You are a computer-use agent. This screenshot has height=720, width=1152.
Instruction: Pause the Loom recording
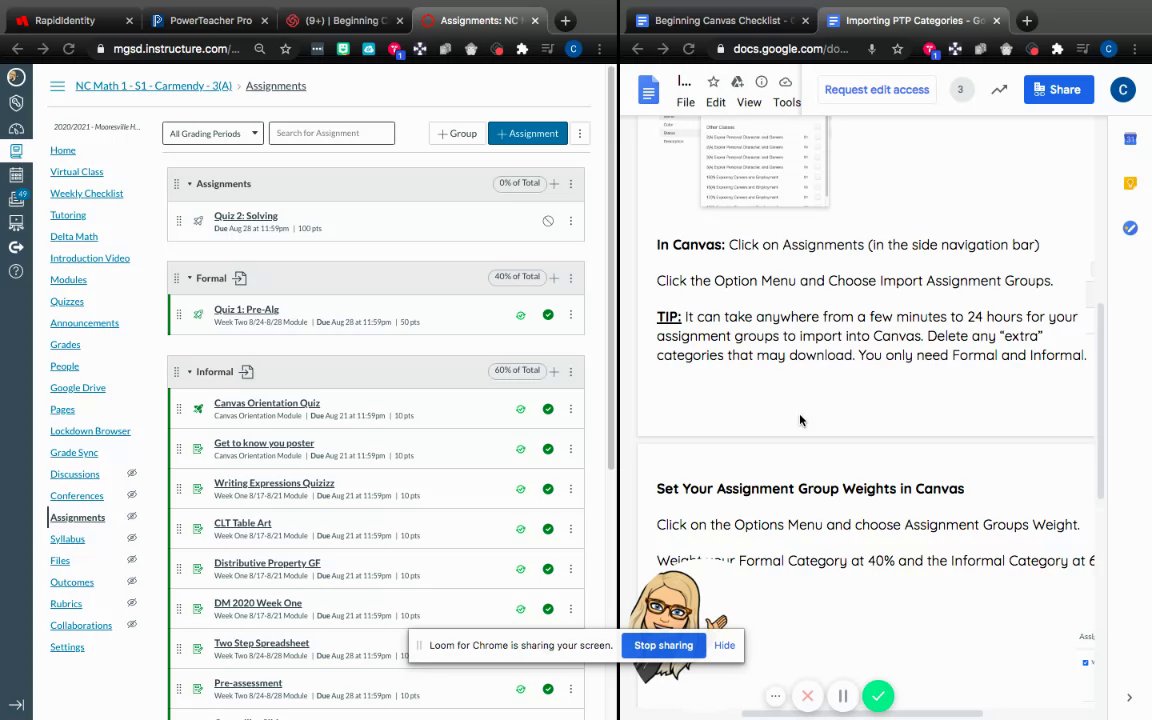click(843, 696)
